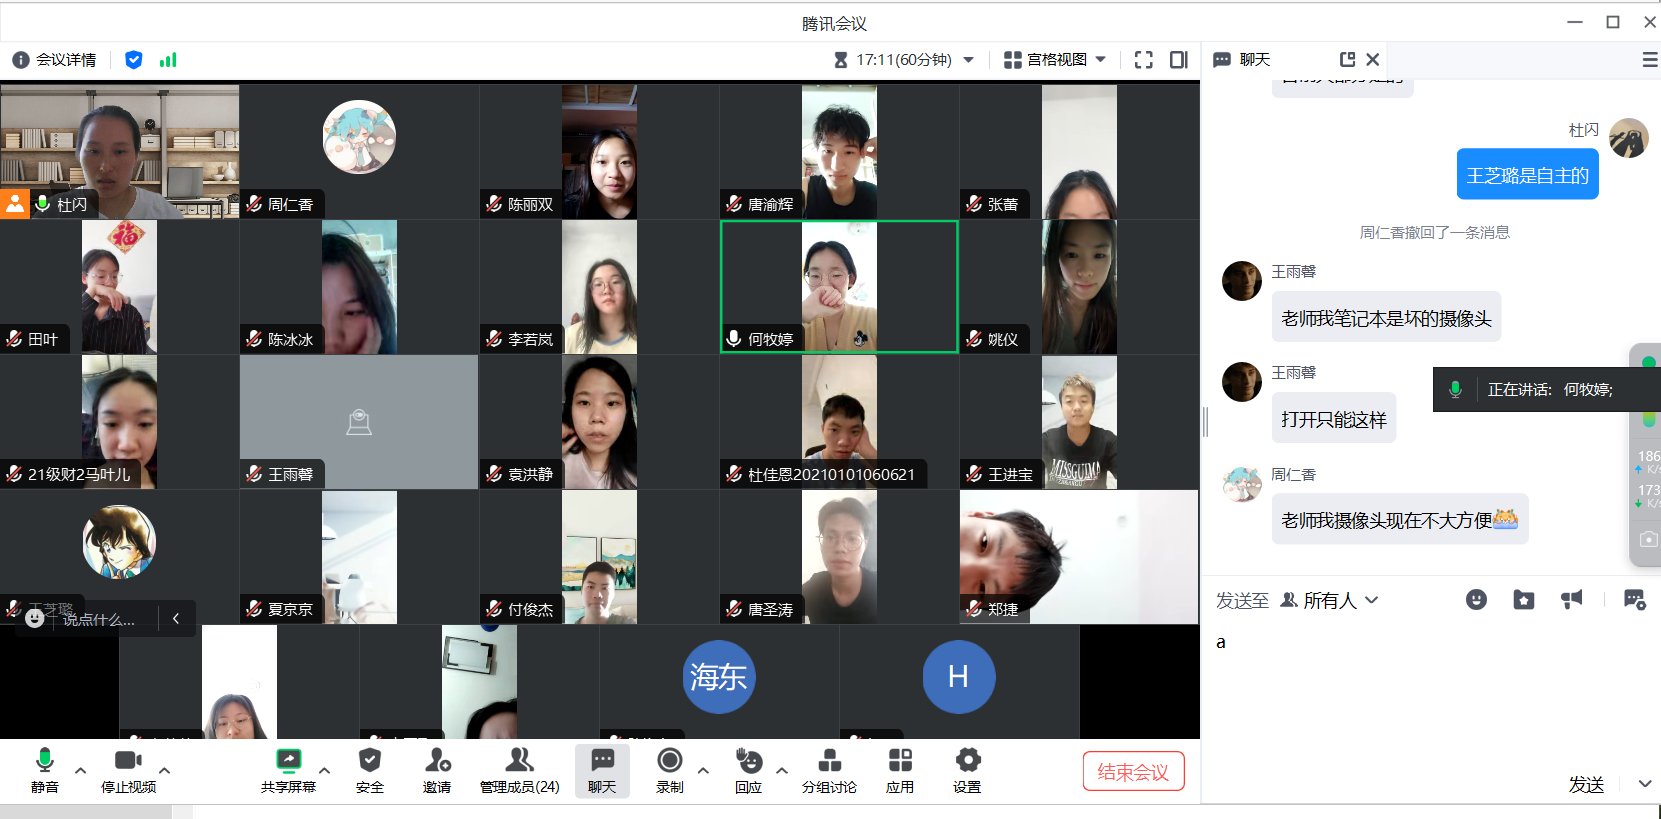Screen dimensions: 1661x819
Task: Open the 宫格视图 view dropdown
Action: pos(1055,60)
